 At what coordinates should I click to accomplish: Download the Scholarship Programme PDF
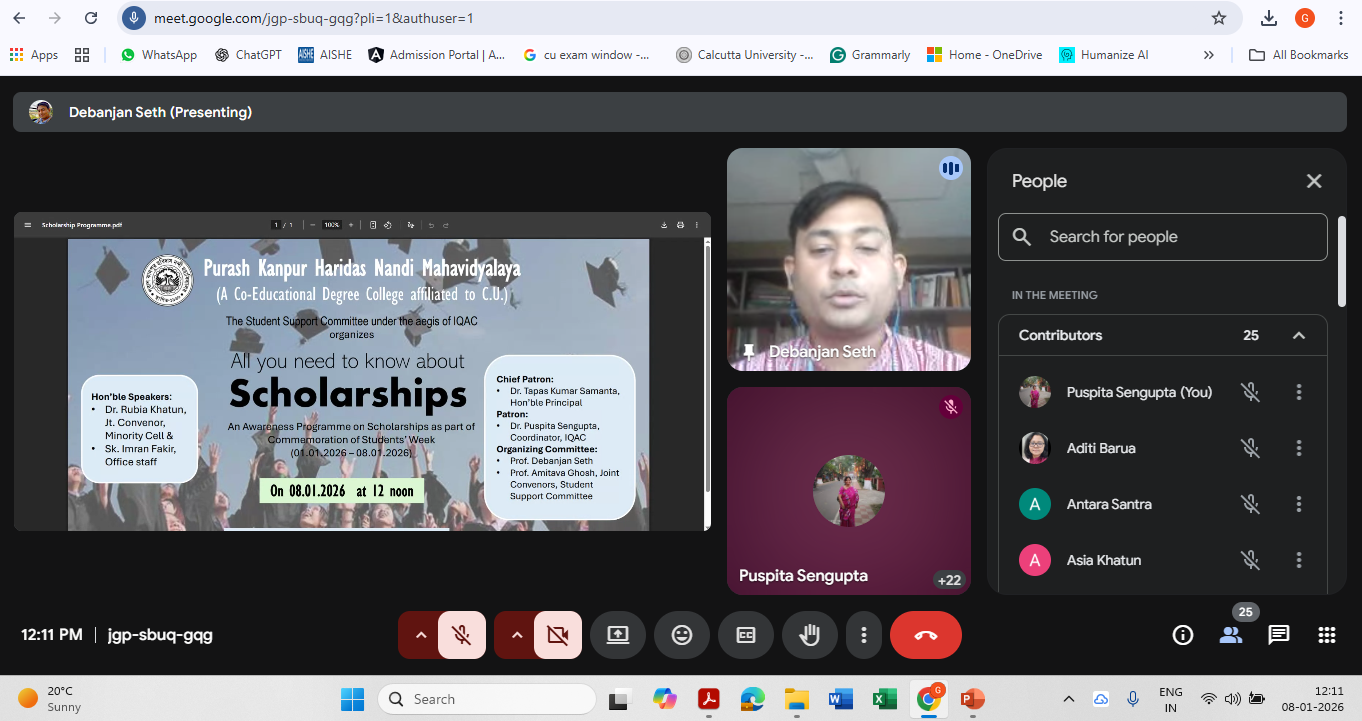[x=665, y=224]
